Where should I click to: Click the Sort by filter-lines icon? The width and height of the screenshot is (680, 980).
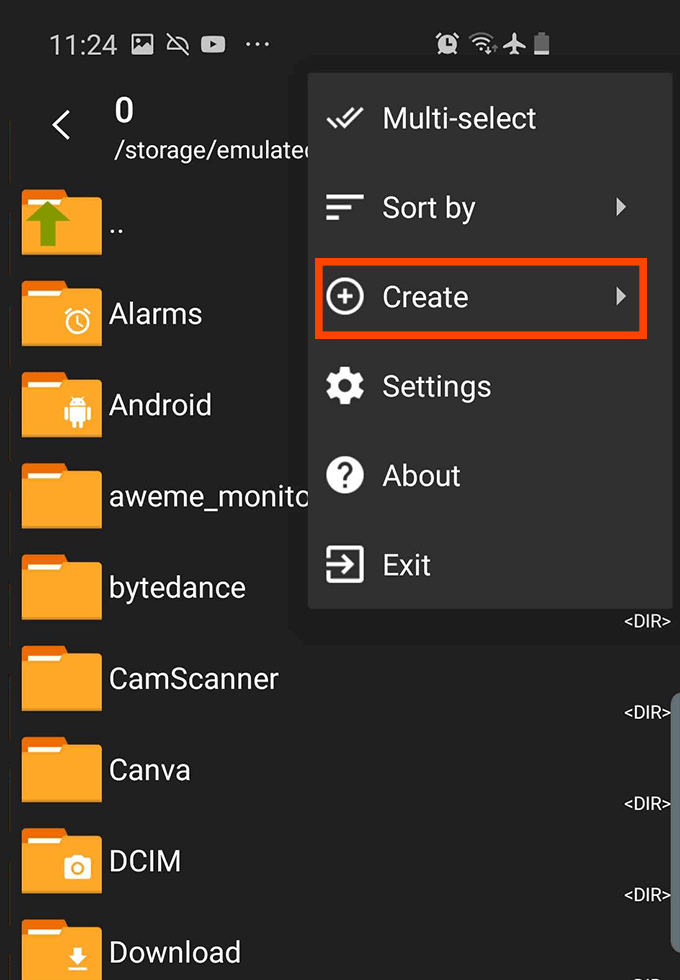[x=344, y=207]
